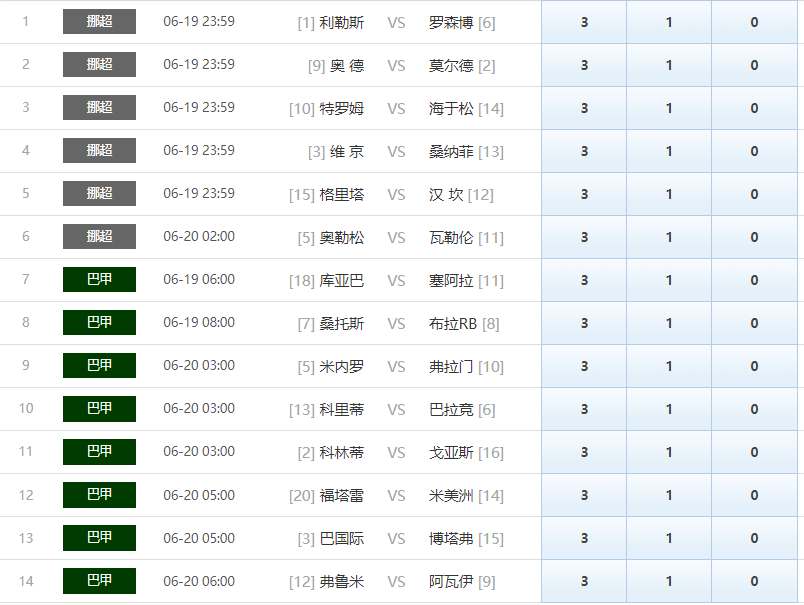The width and height of the screenshot is (804, 605).
Task: Choose 0 for 科里蒂 vs 巴拉竞
Action: point(754,410)
